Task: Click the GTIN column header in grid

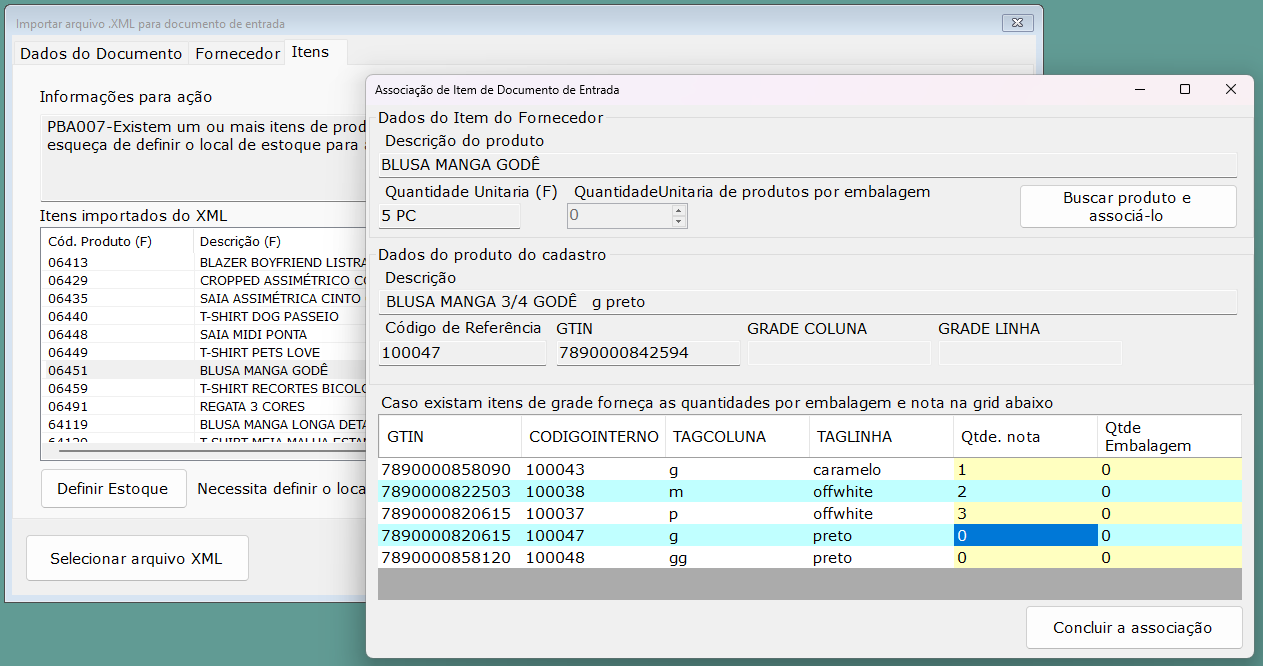Action: [449, 437]
